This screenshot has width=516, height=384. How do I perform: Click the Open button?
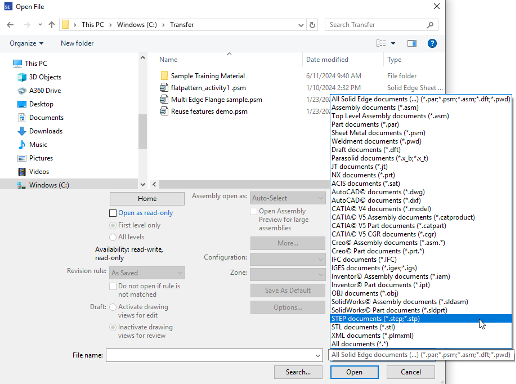354,372
